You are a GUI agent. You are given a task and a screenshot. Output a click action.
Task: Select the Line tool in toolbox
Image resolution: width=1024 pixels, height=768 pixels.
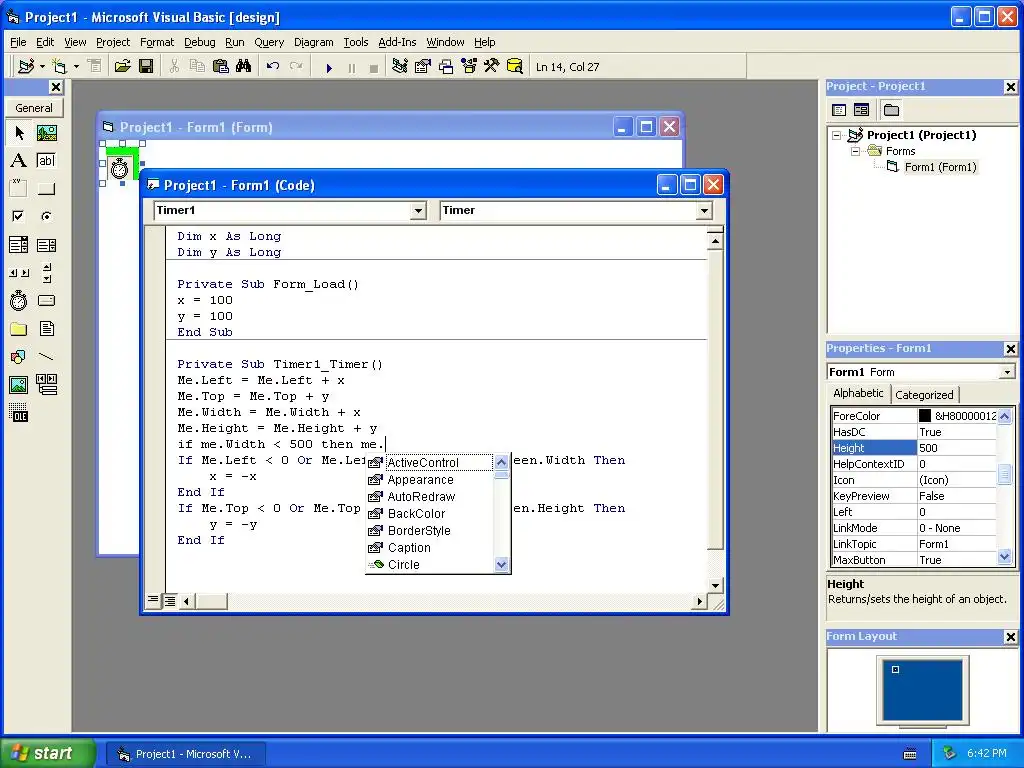point(46,357)
